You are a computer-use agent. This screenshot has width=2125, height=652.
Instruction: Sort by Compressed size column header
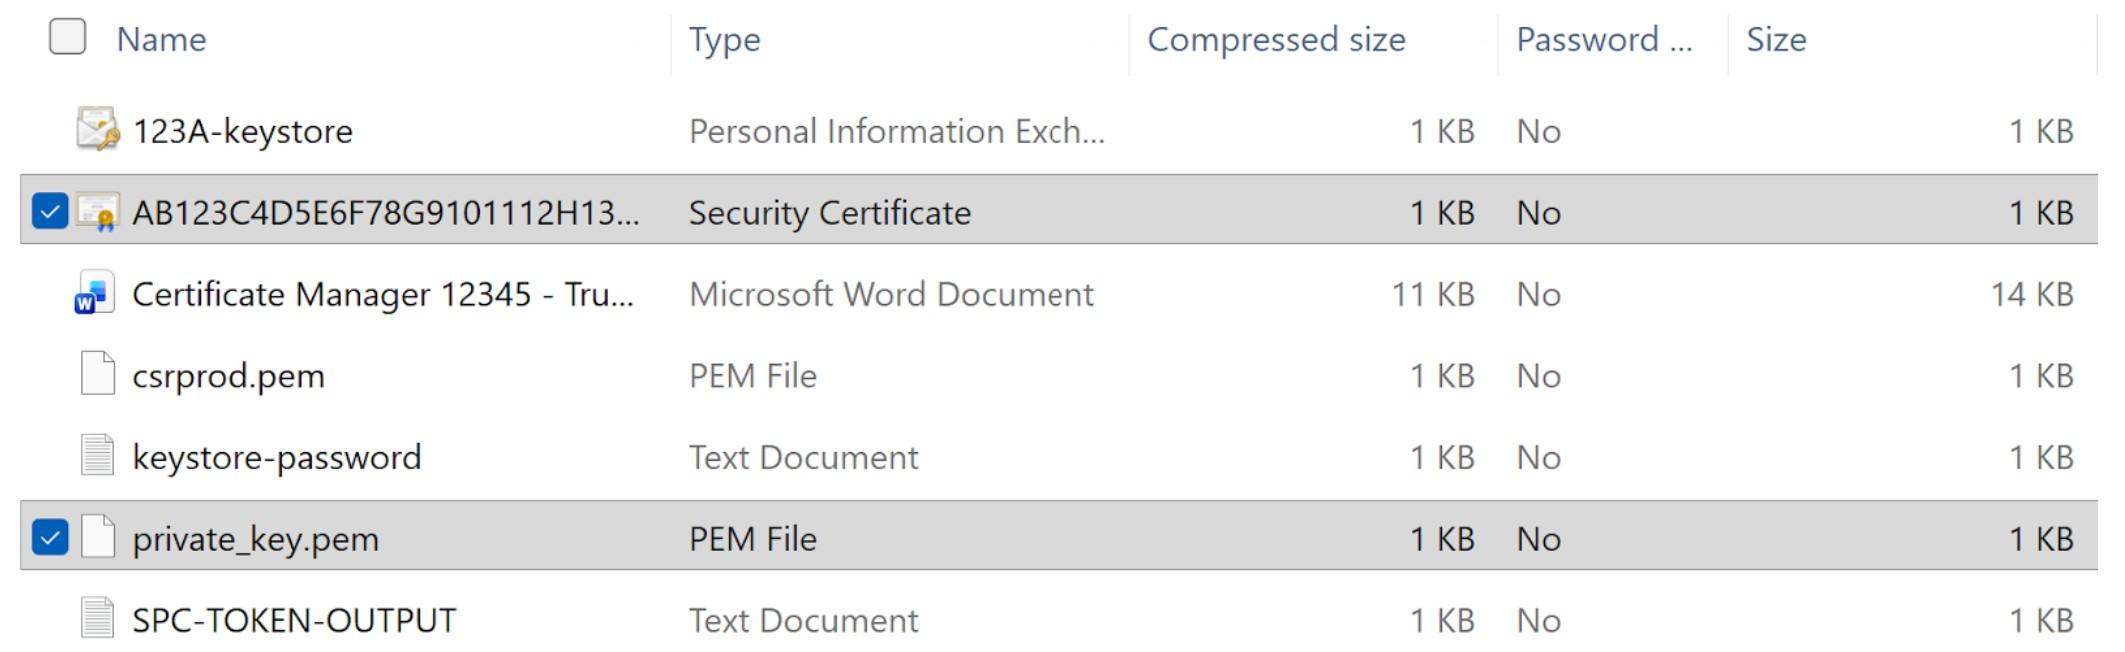click(x=1275, y=39)
